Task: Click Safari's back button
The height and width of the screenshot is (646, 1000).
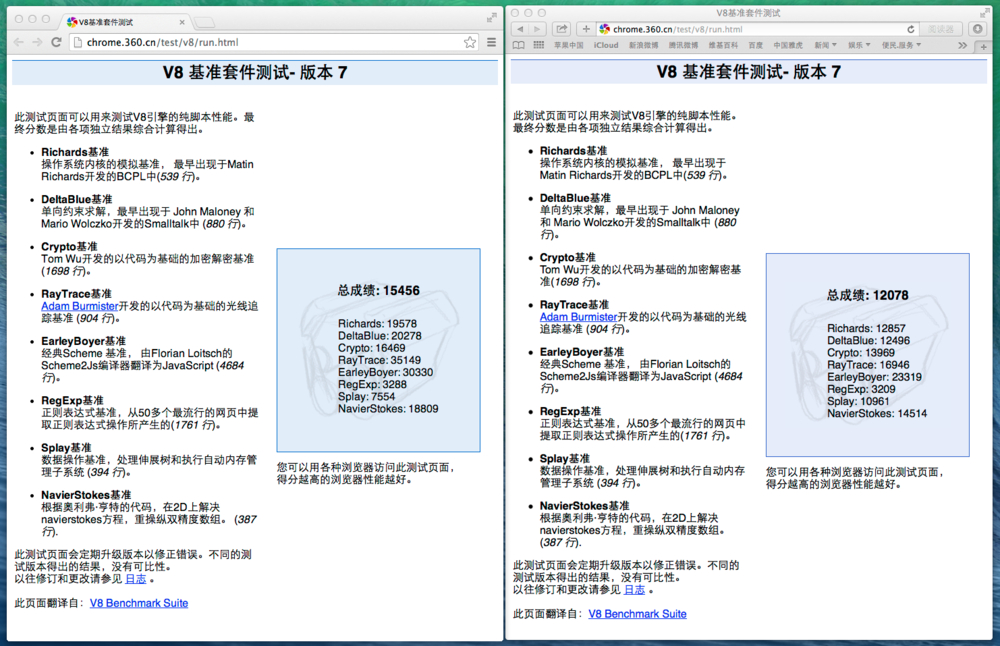Action: tap(521, 29)
